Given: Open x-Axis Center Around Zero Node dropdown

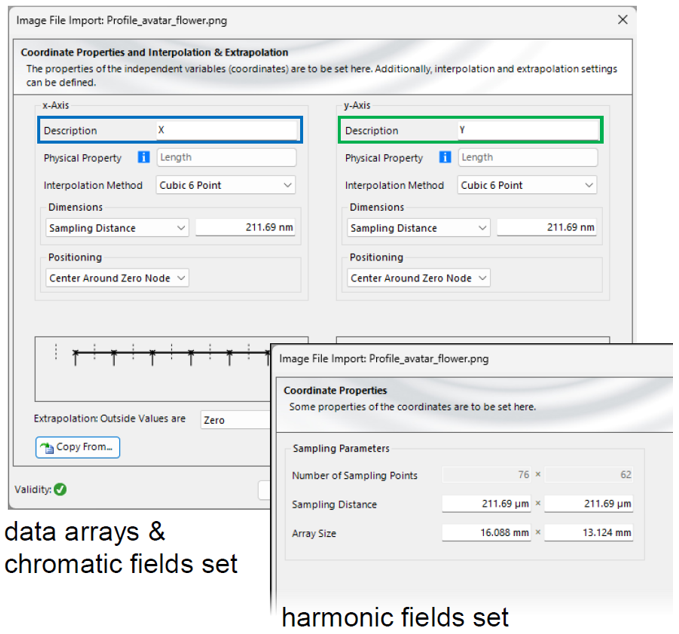Looking at the screenshot, I should 117,278.
